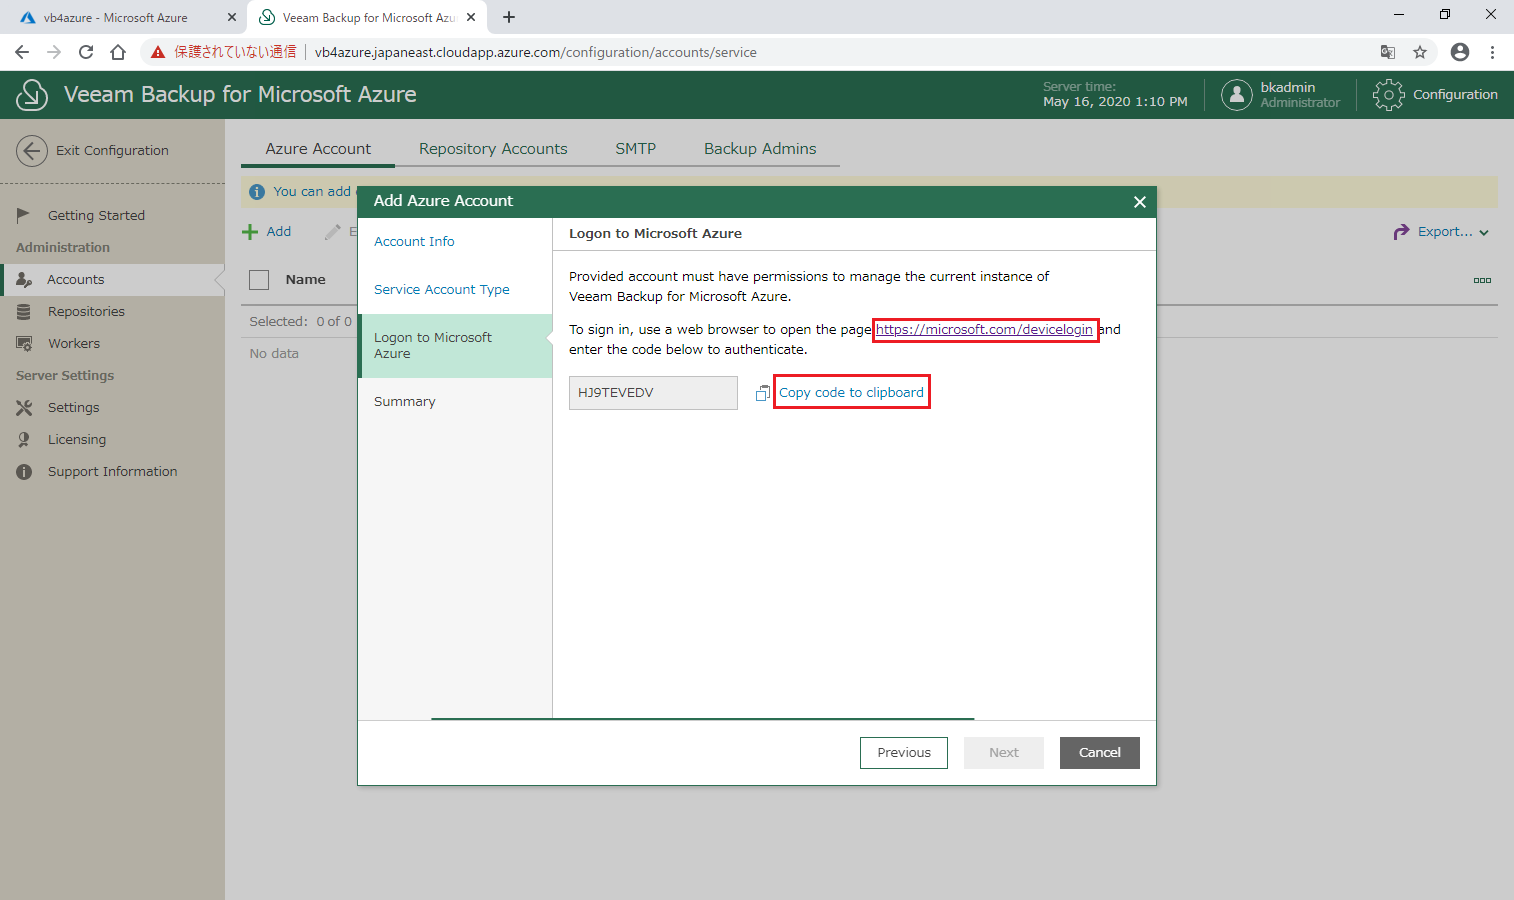This screenshot has height=900, width=1514.
Task: Open the microsoft.com/devicelogin link
Action: [x=984, y=329]
